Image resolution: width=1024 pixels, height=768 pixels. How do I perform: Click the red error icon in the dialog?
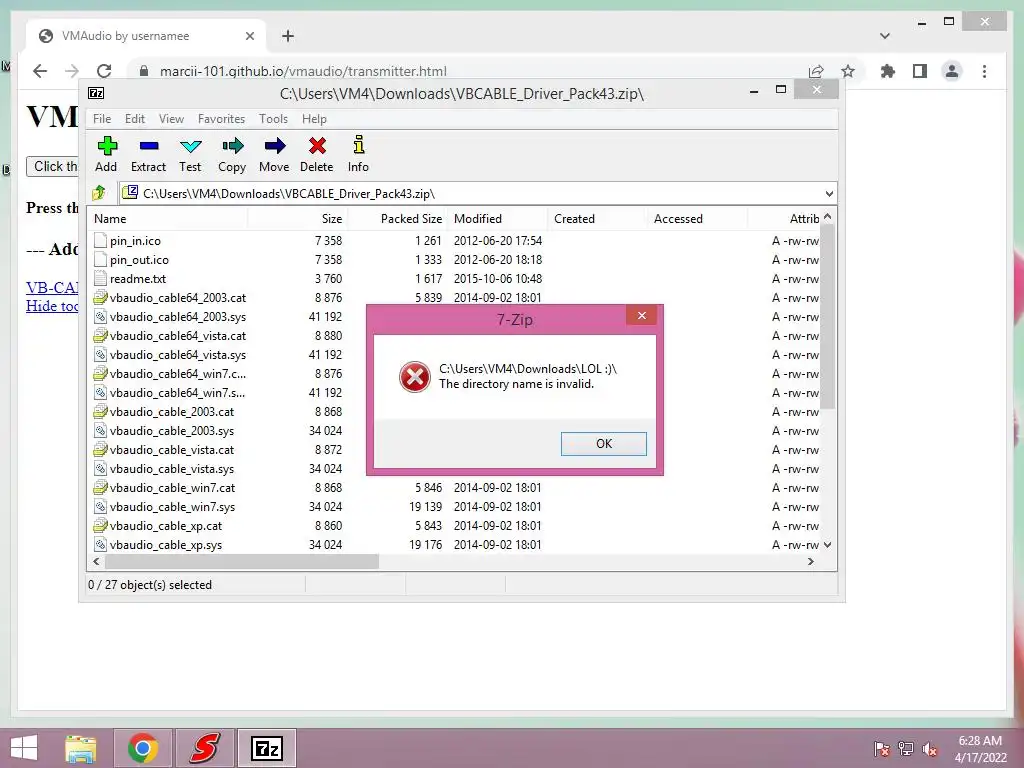415,377
